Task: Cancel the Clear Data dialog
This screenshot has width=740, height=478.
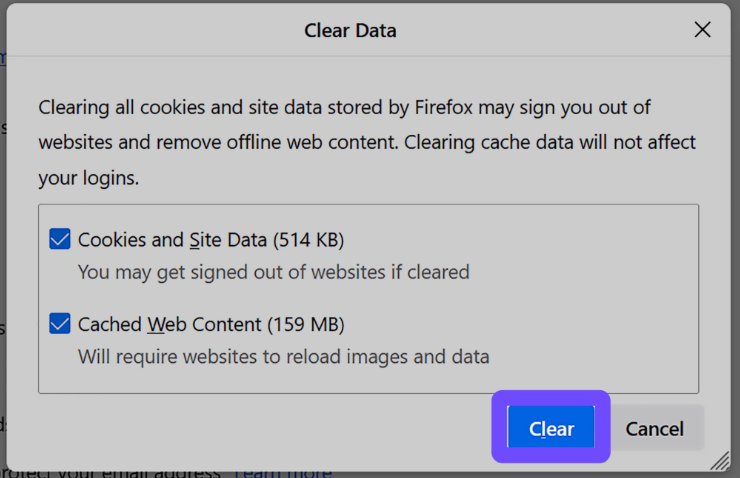Action: 655,428
